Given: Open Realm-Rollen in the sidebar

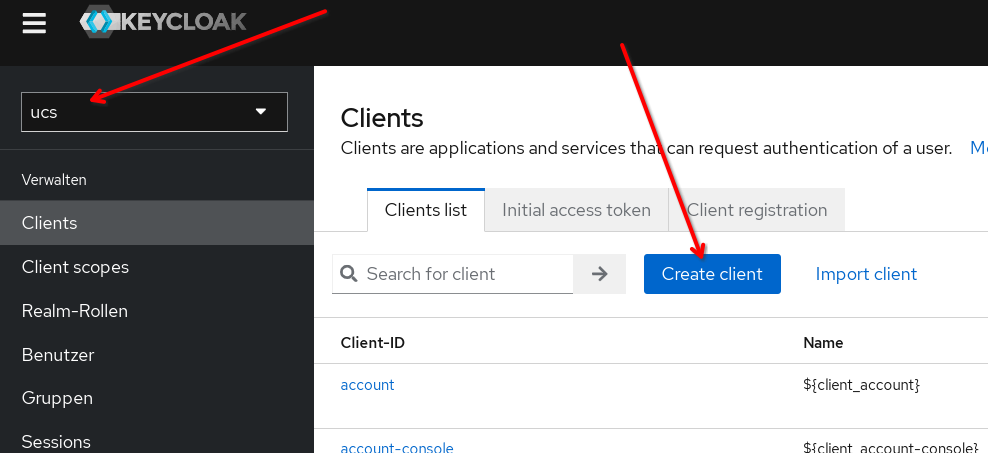Looking at the screenshot, I should 75,311.
